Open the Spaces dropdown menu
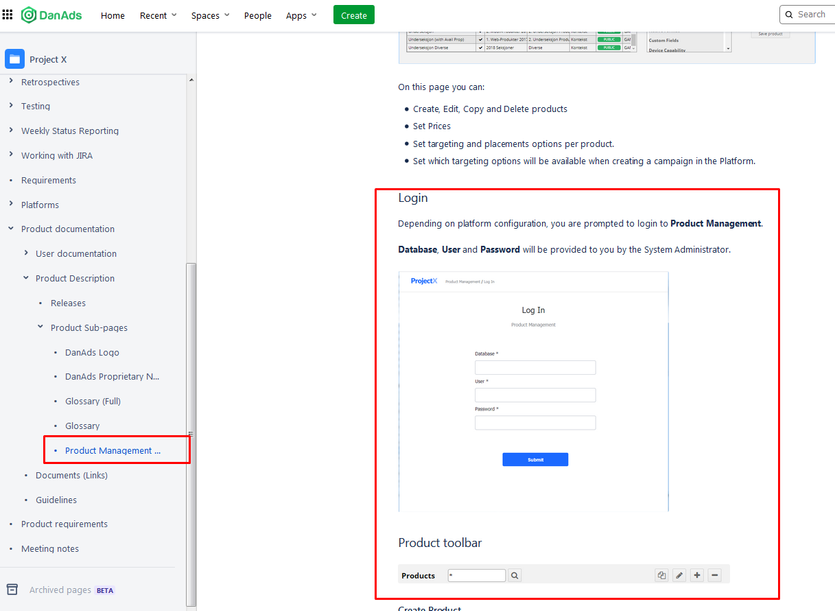 (210, 15)
